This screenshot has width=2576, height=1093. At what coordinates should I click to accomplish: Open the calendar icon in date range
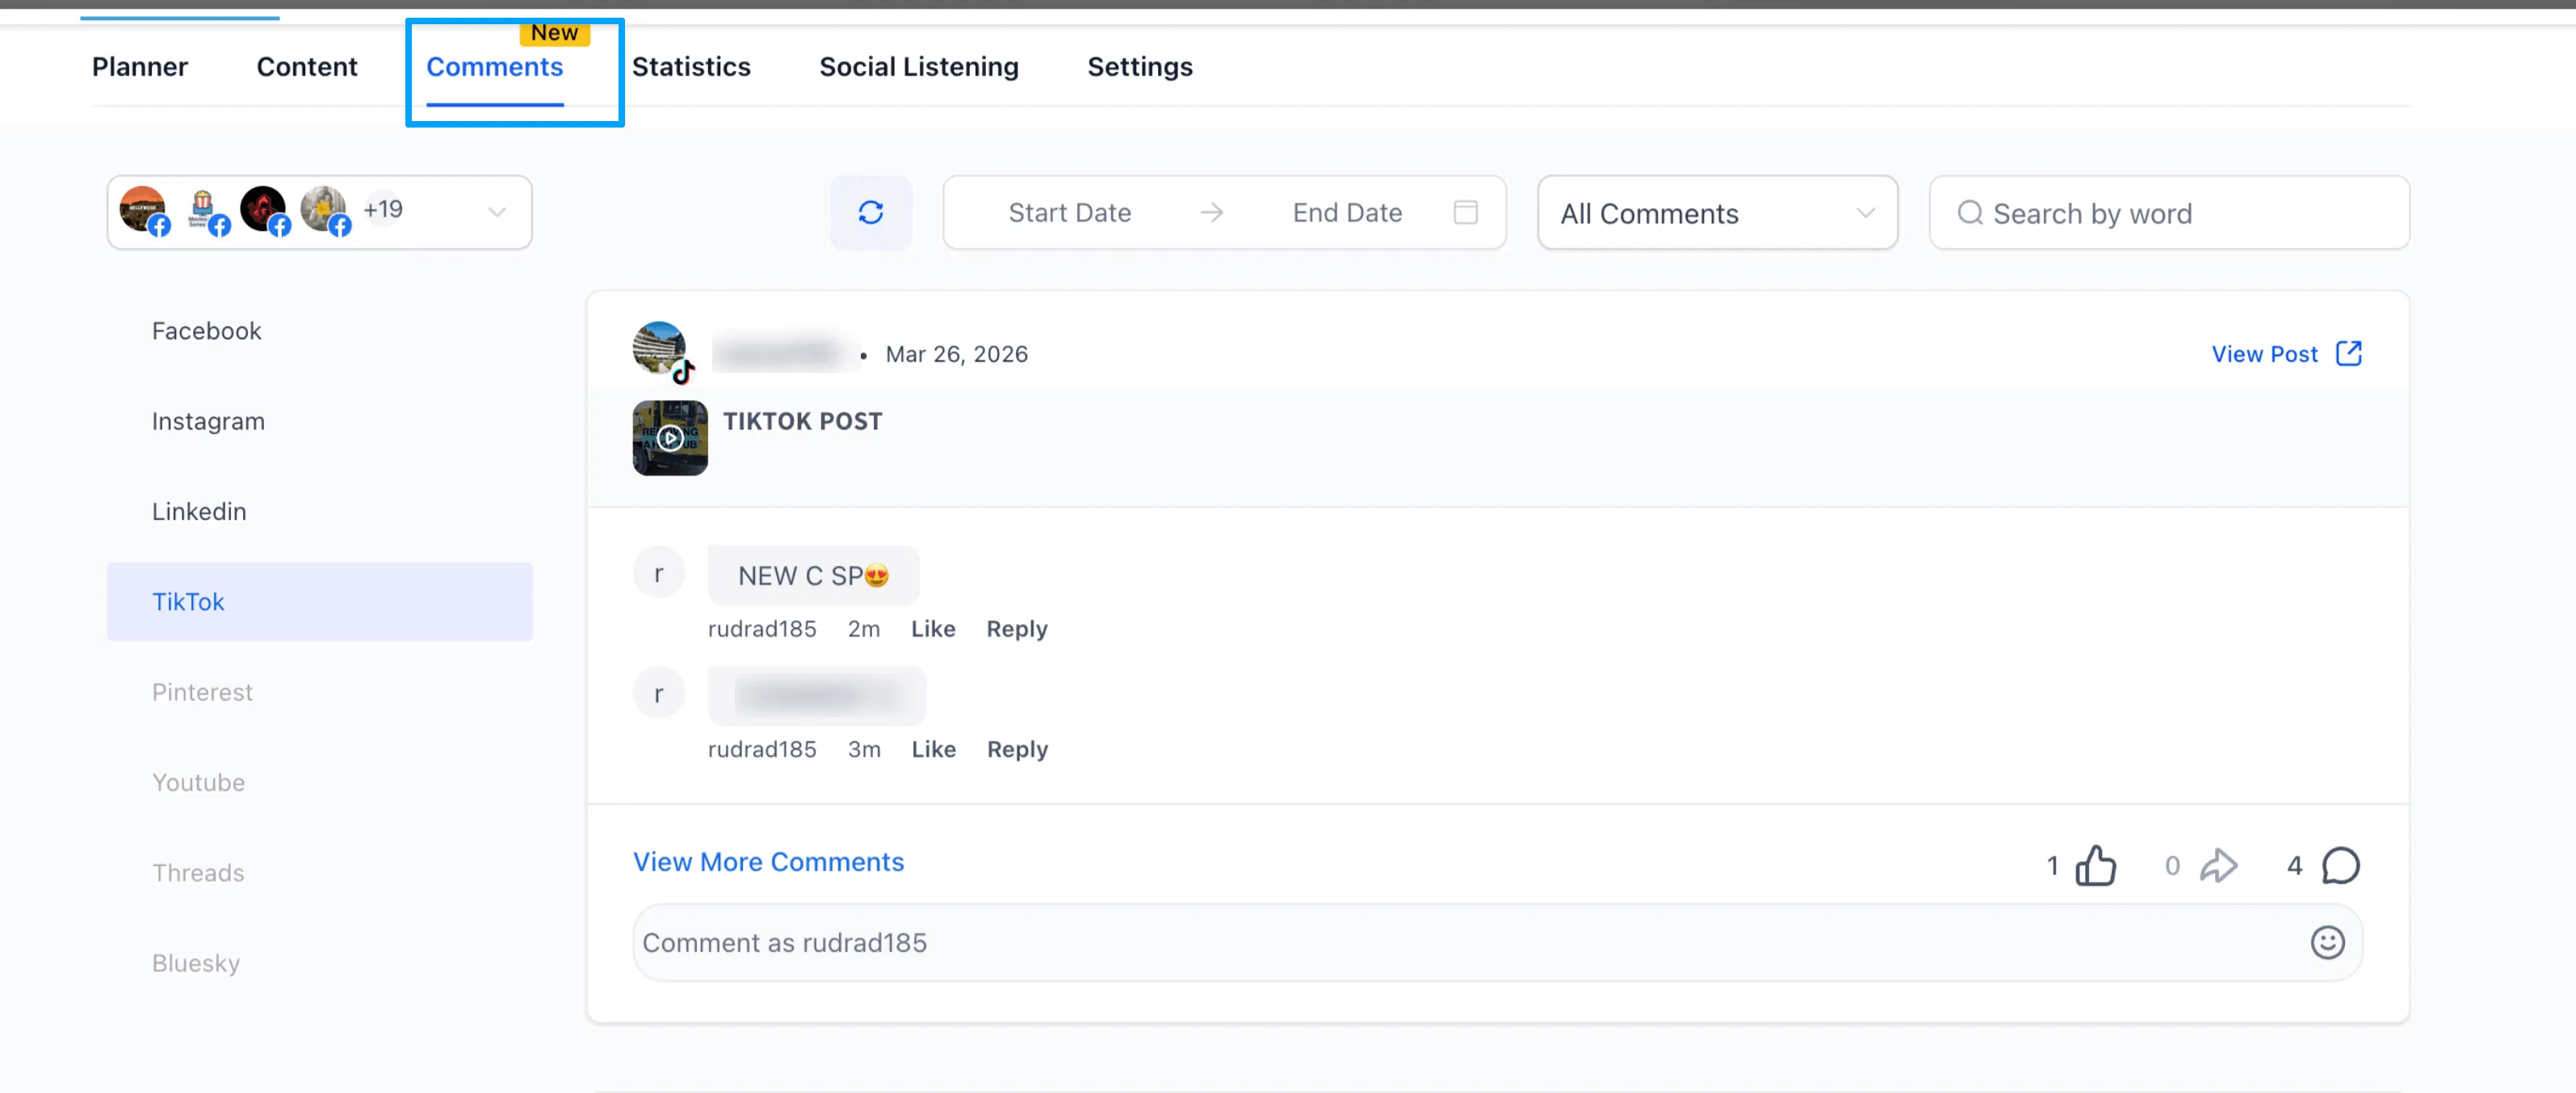coord(1465,212)
